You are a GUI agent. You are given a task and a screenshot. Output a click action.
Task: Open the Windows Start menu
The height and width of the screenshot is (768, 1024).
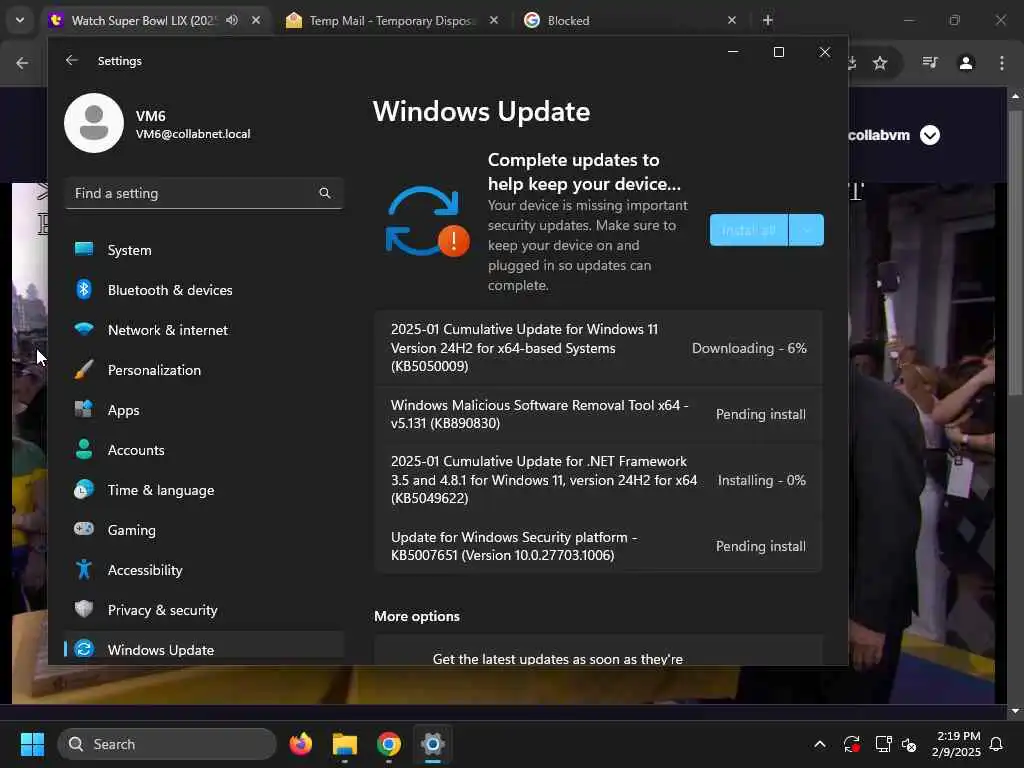(x=32, y=744)
